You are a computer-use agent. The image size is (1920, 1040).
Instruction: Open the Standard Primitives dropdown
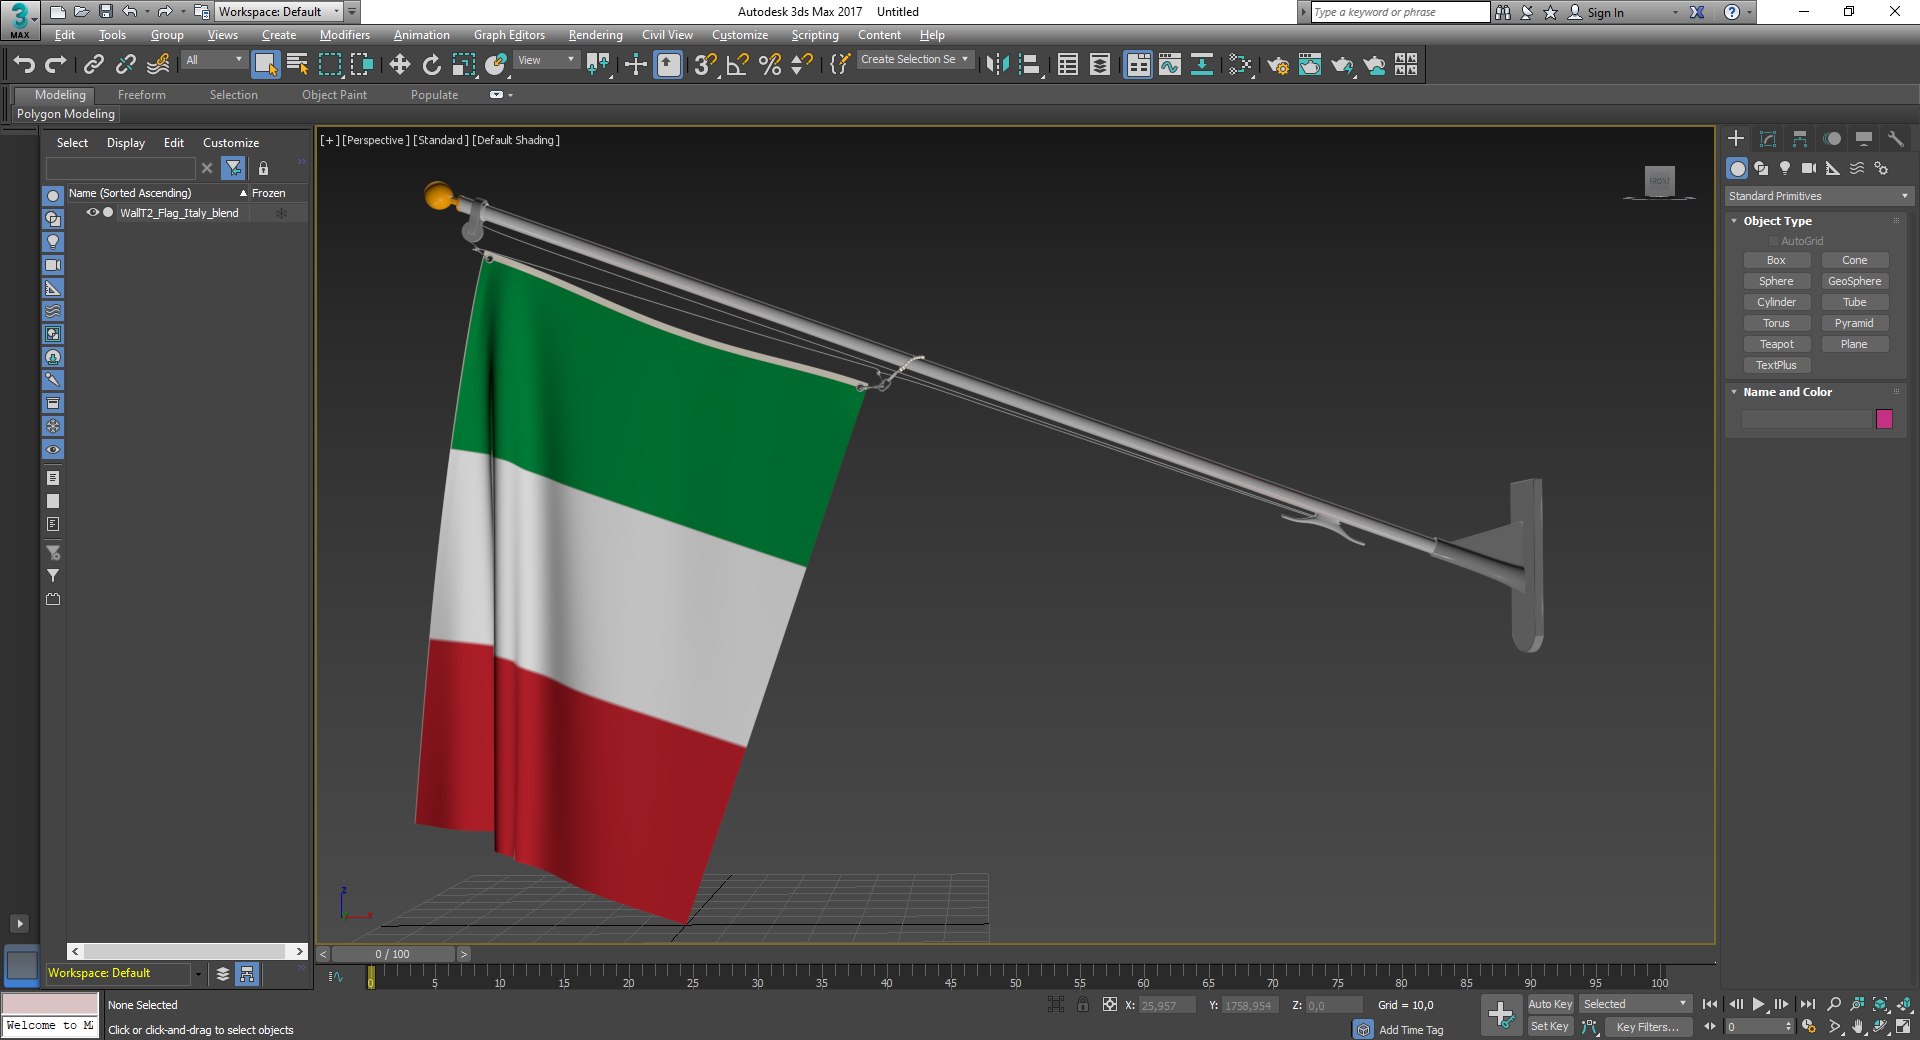(x=1818, y=196)
